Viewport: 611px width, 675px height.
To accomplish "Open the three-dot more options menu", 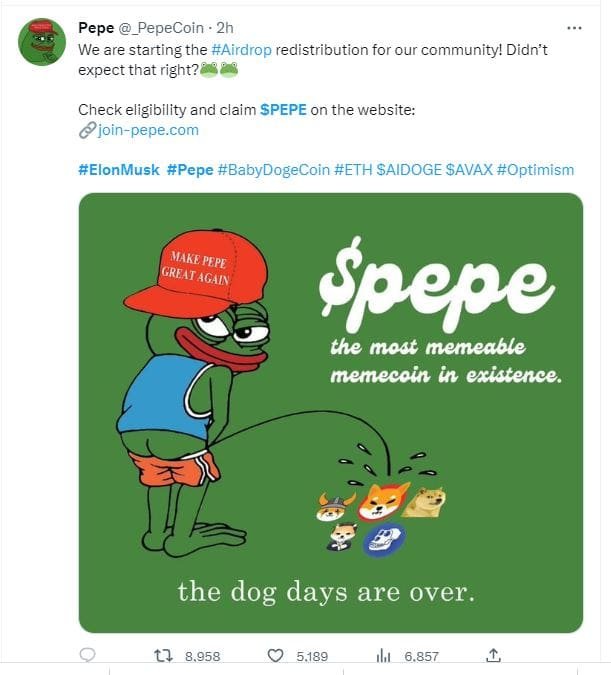I will pos(574,28).
